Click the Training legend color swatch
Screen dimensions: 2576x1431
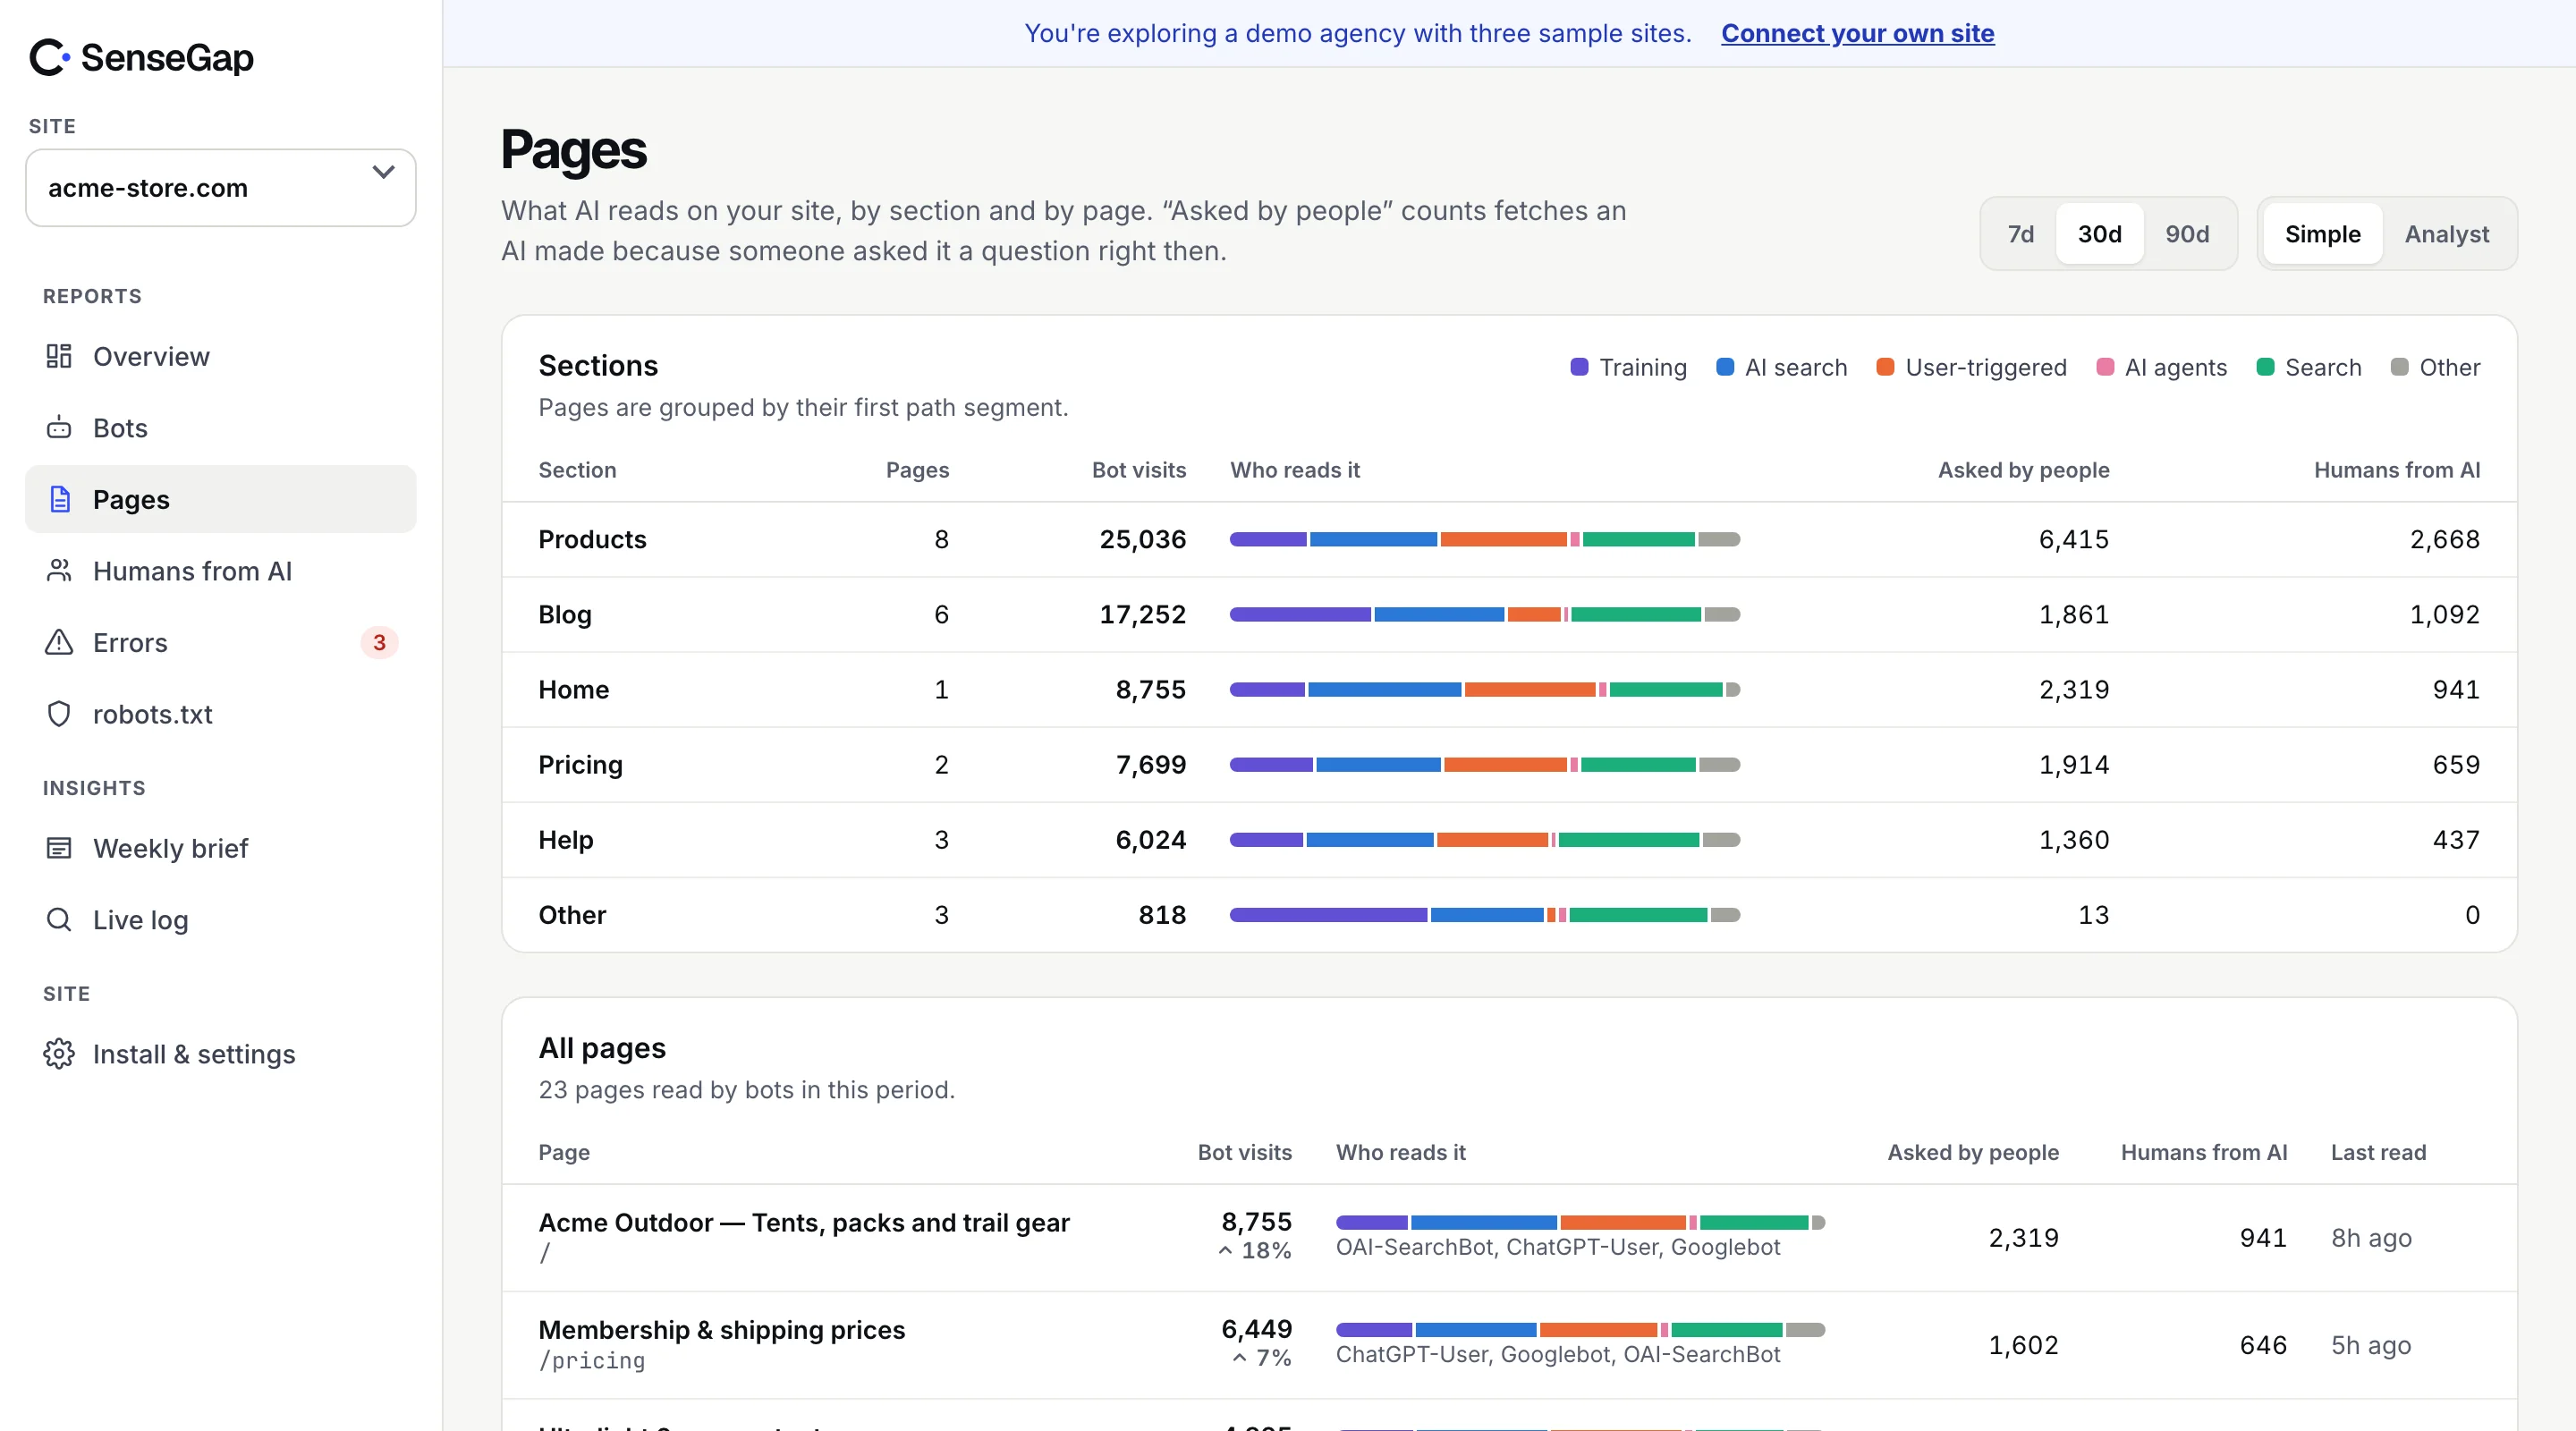(x=1579, y=367)
